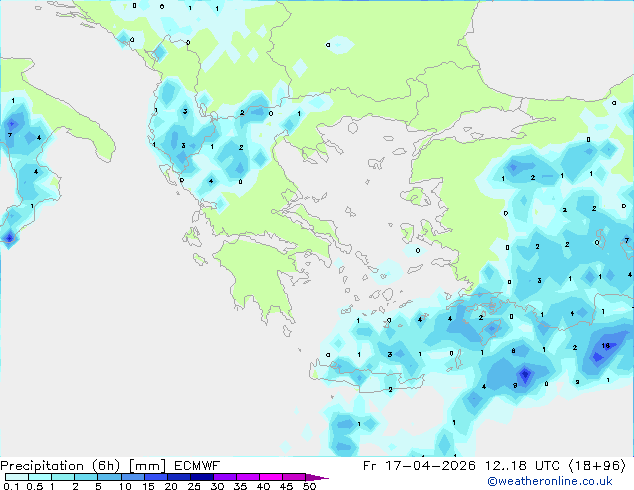Click the above-50 mm arrow tip of legend

click(x=317, y=477)
